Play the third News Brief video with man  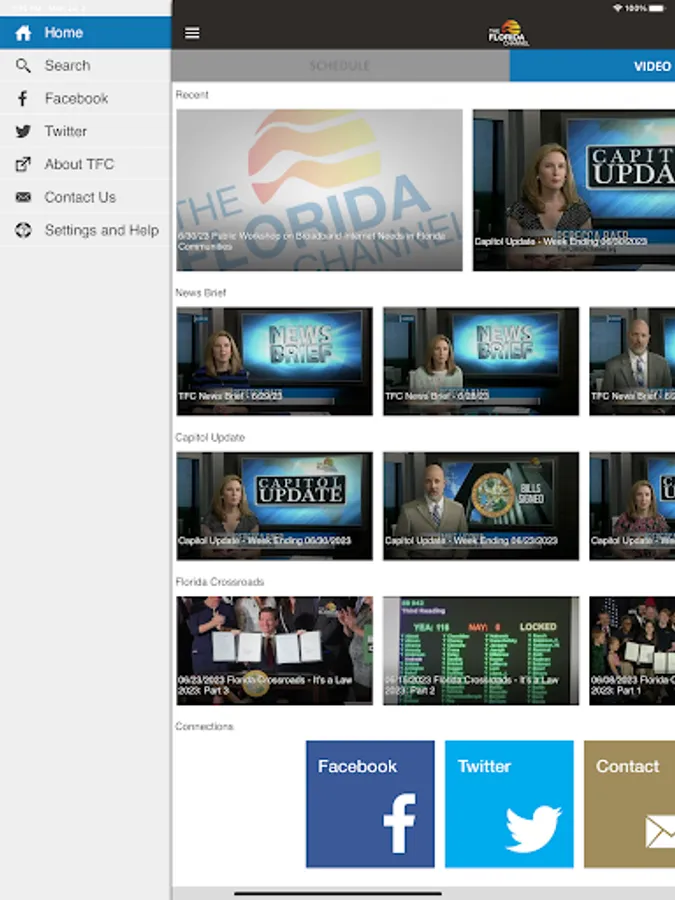(633, 361)
